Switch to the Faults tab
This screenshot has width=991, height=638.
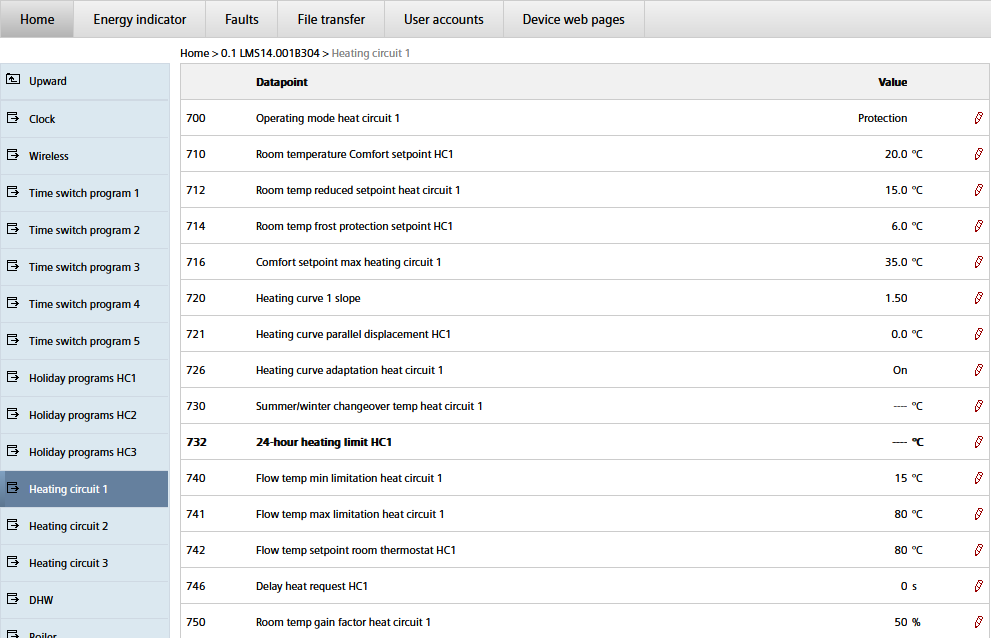[x=242, y=19]
